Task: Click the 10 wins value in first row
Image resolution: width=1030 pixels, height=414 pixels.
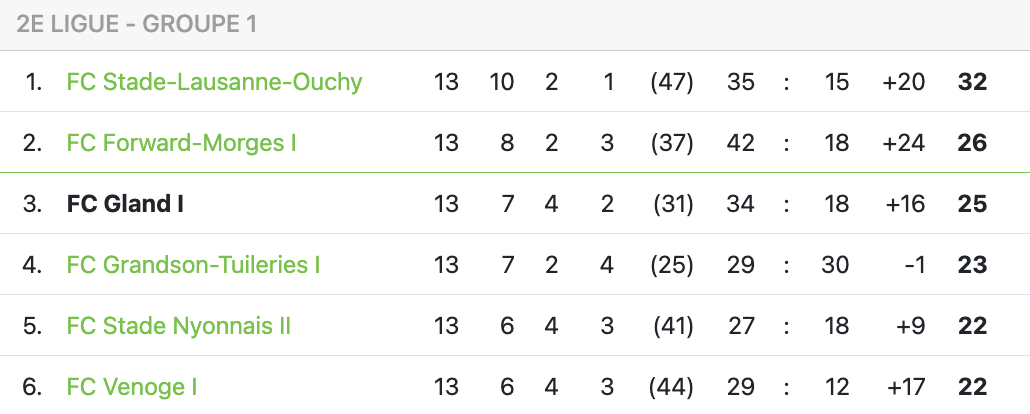Action: click(502, 82)
